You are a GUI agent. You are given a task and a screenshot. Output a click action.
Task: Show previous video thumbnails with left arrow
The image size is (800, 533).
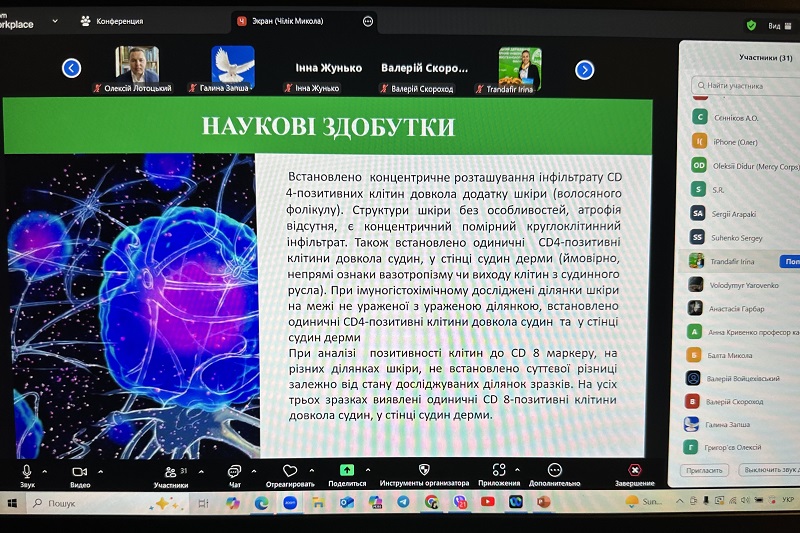pyautogui.click(x=71, y=68)
